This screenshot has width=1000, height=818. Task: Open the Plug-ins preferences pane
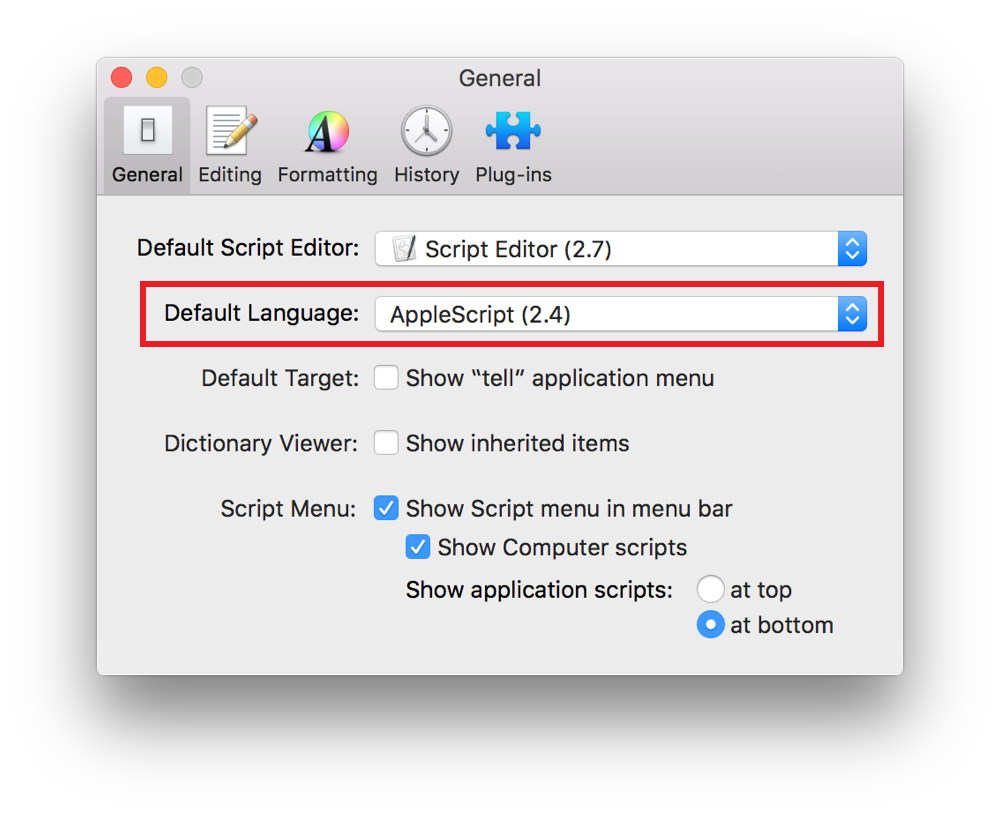513,141
